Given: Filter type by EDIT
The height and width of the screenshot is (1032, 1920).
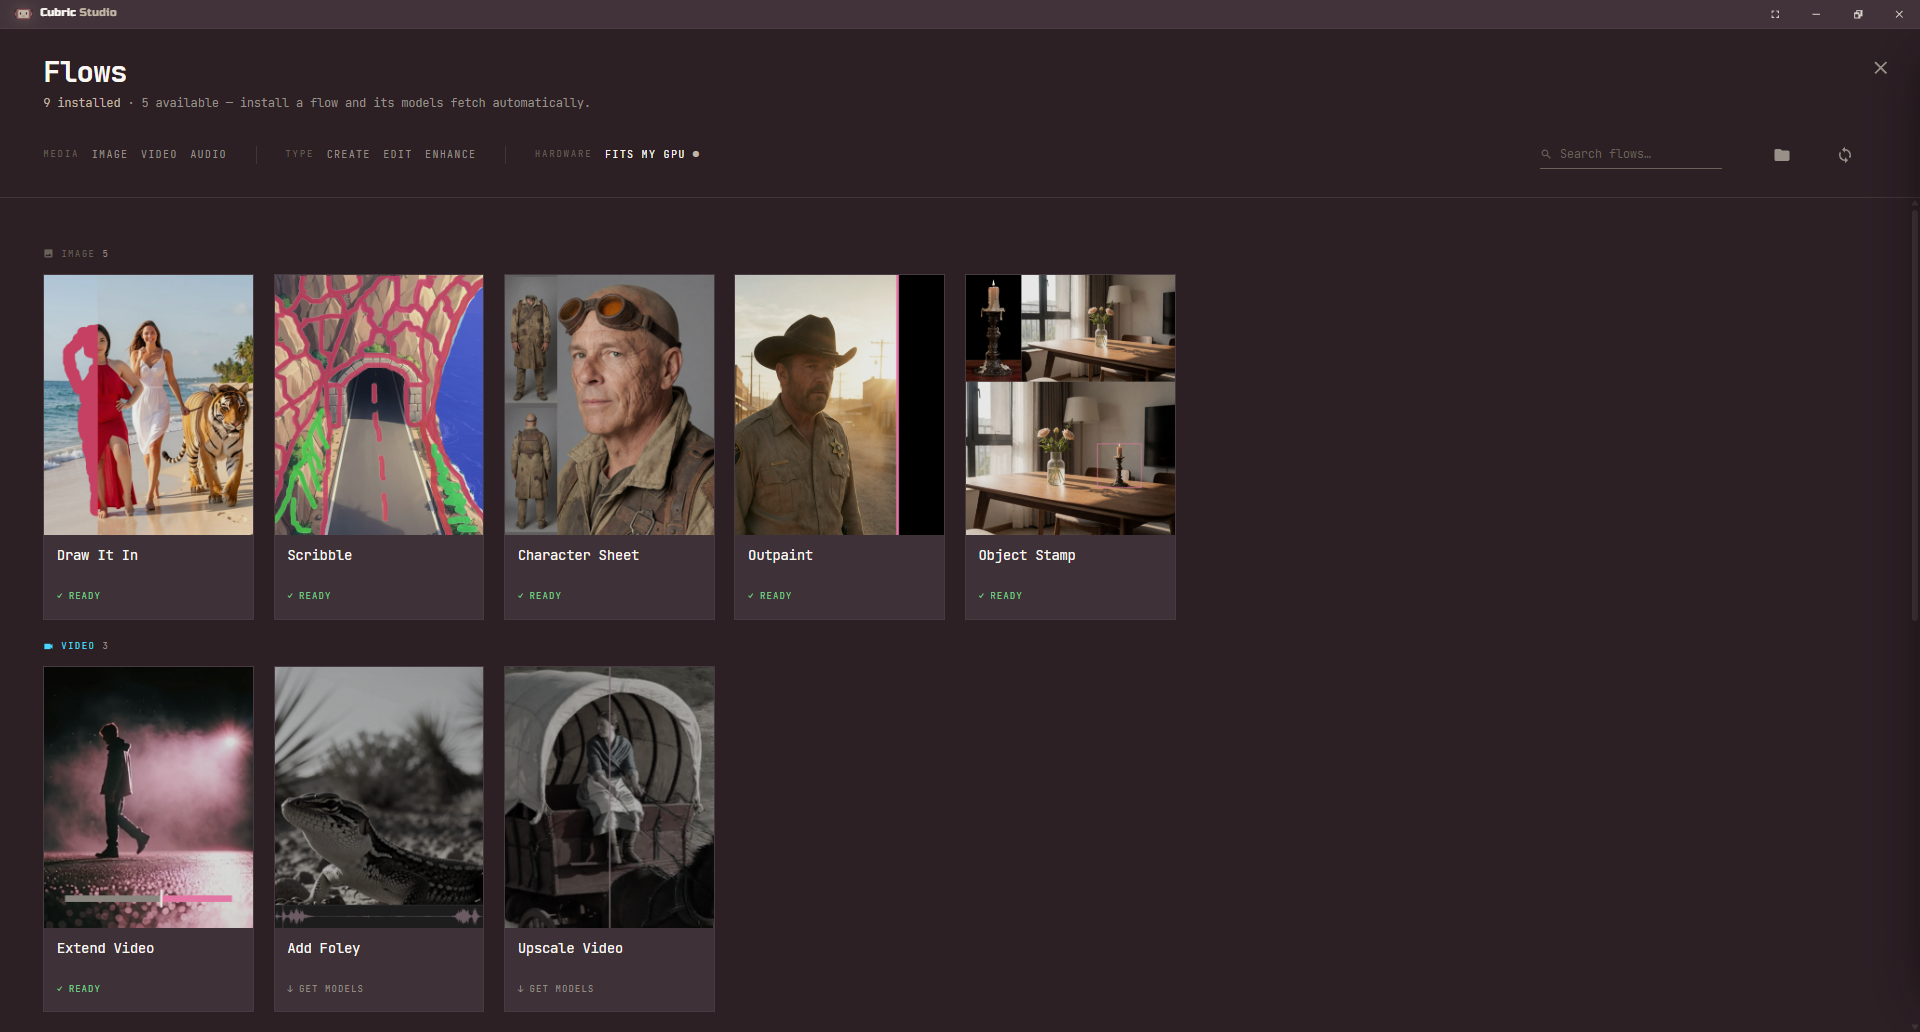Looking at the screenshot, I should tap(397, 154).
